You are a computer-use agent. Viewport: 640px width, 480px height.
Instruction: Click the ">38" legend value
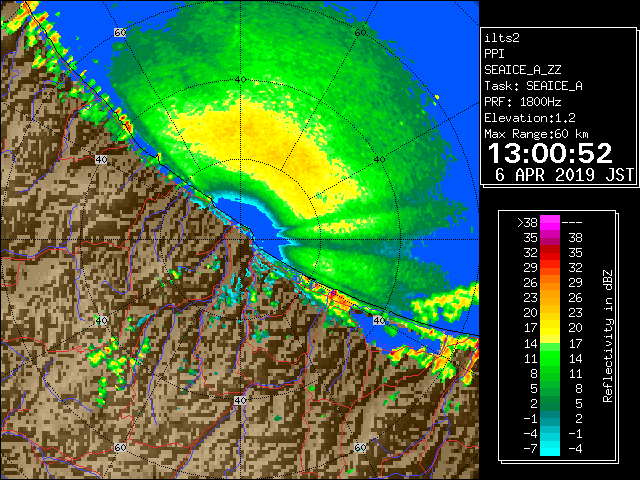point(527,223)
